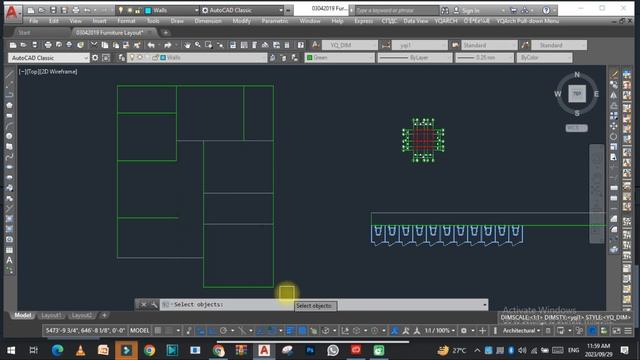Open the AutoCAD Classic workspace dropdown in title bar

242,10
